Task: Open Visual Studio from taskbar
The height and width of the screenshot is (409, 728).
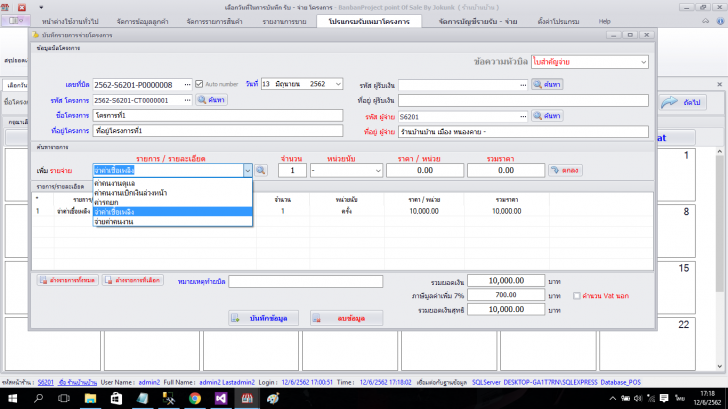Action: pos(221,398)
